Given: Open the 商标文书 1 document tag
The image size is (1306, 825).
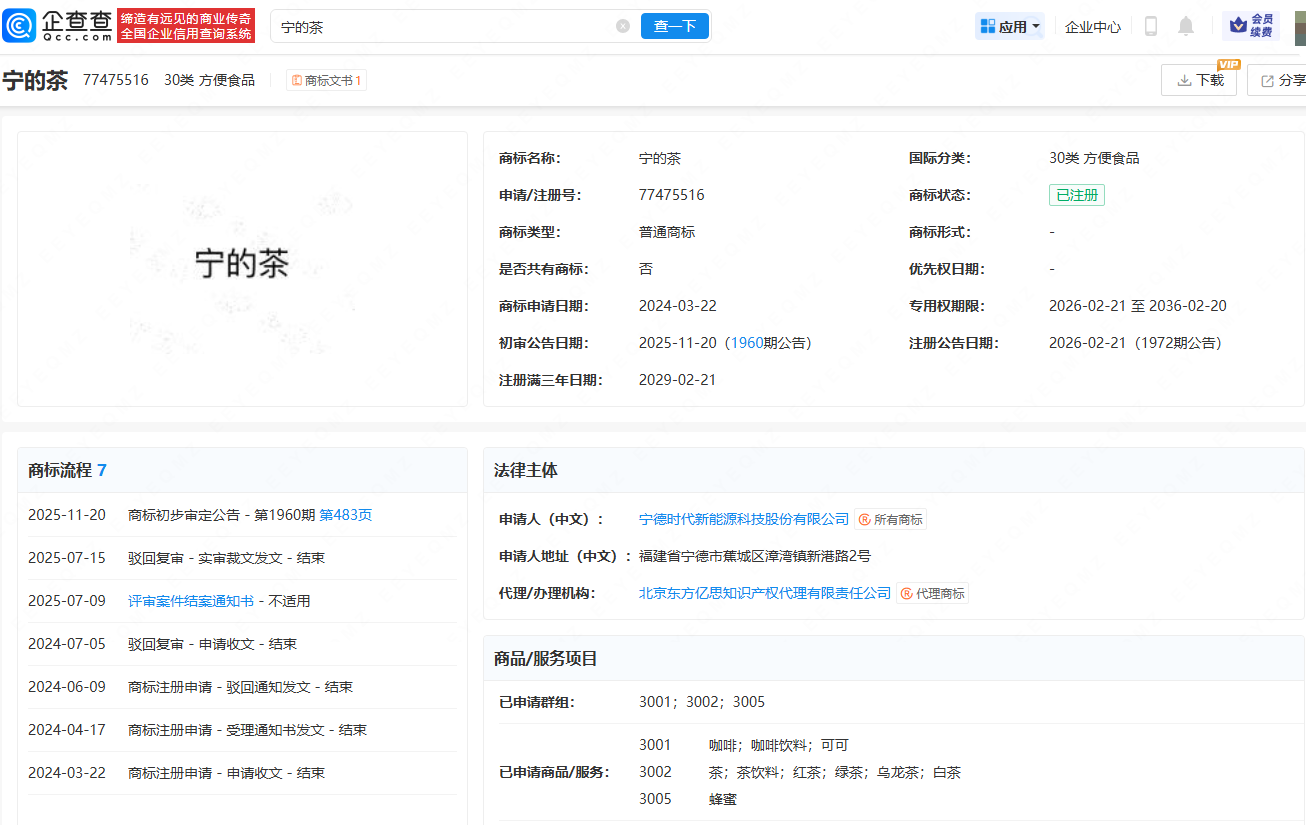Looking at the screenshot, I should click(326, 80).
